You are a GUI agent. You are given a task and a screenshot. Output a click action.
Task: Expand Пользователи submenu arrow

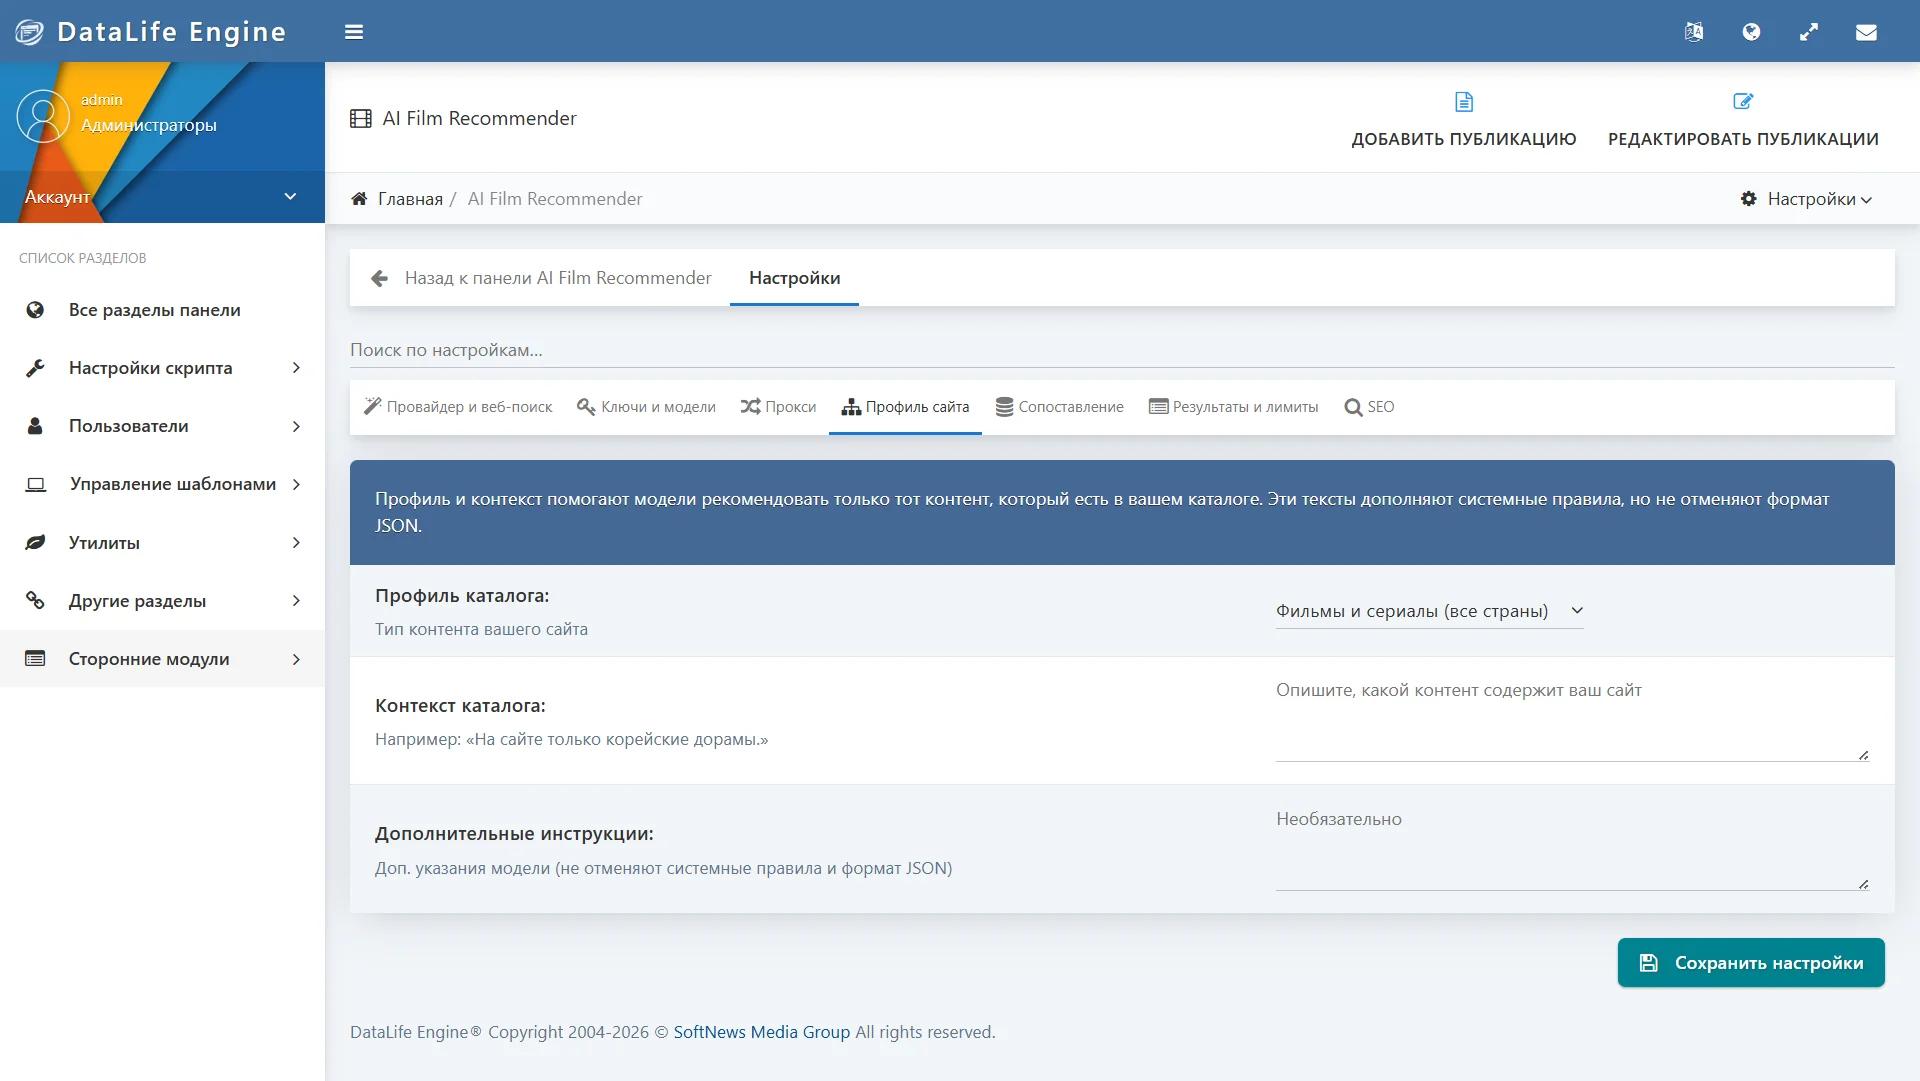296,426
